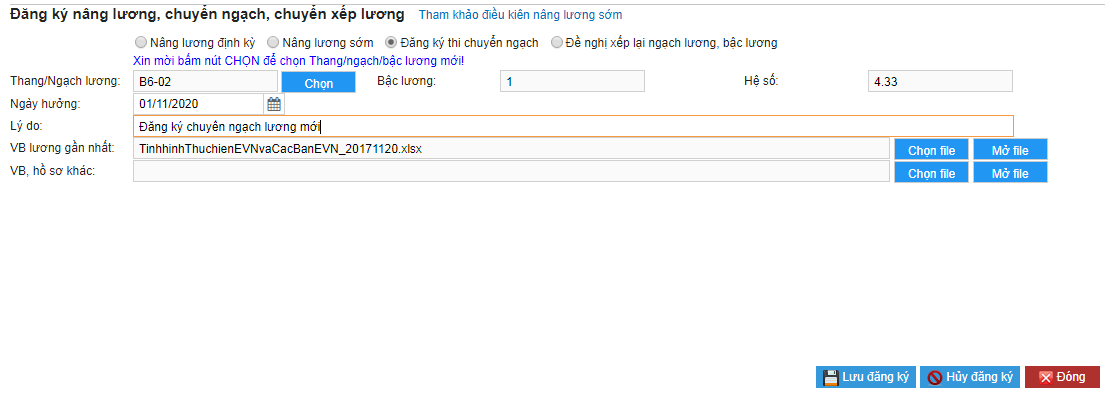Click the VB lương gần nhất file field
The image size is (1105, 396).
(511, 149)
